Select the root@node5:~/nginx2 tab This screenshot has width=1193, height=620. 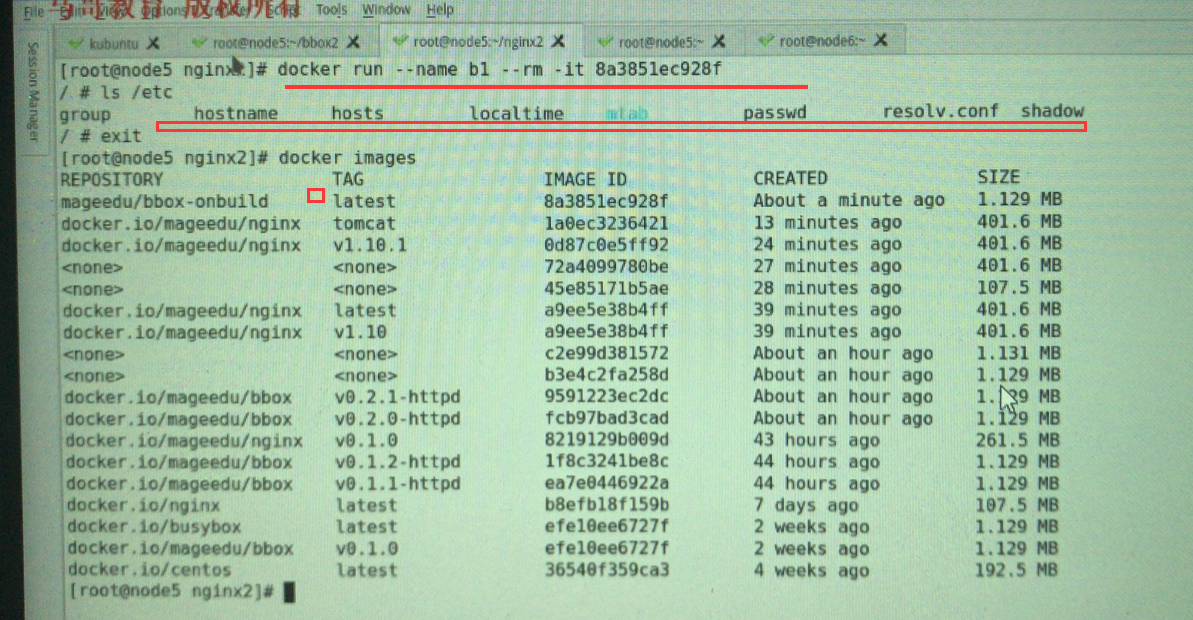coord(478,41)
